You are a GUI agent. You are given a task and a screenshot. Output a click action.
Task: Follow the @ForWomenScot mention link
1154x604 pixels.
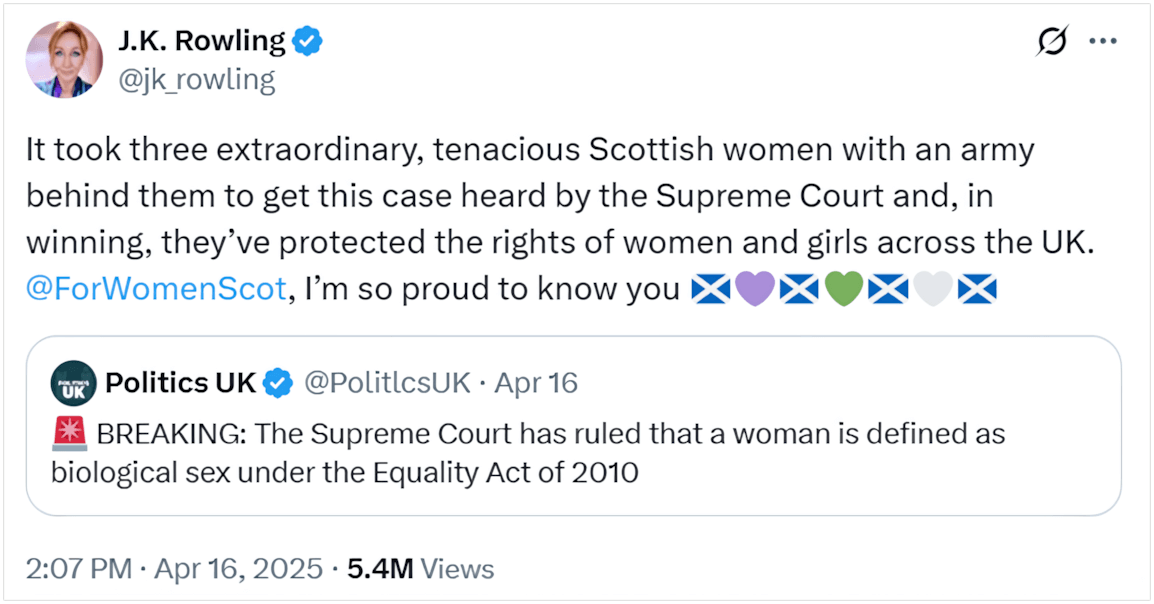156,291
